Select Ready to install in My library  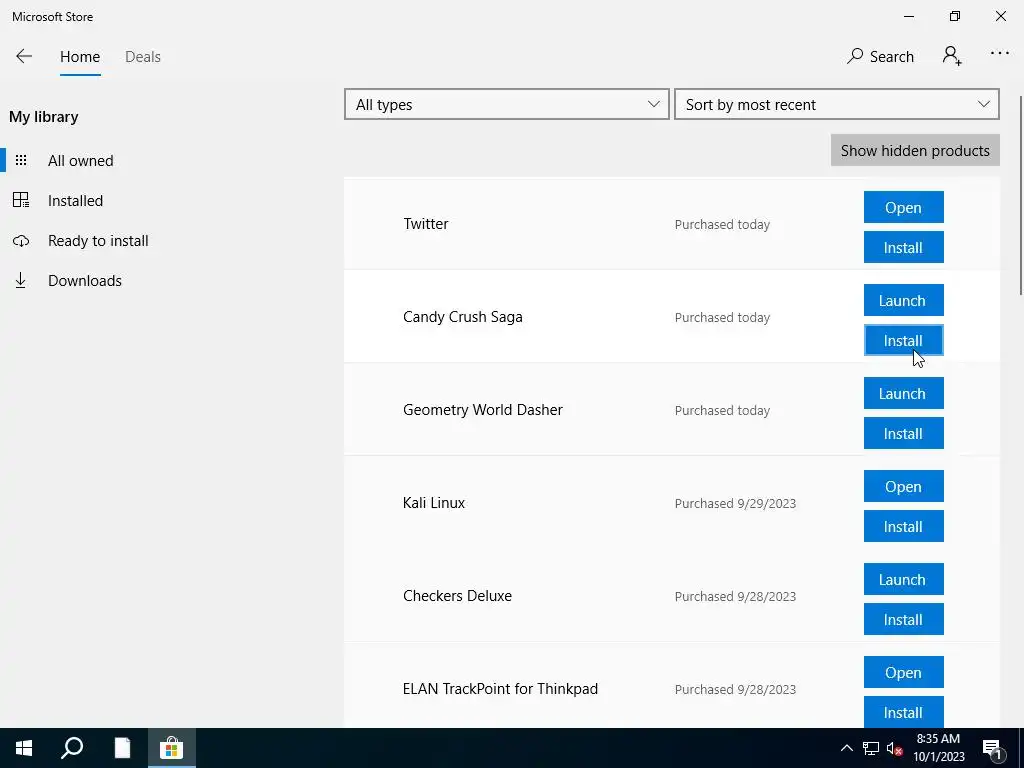(x=98, y=241)
